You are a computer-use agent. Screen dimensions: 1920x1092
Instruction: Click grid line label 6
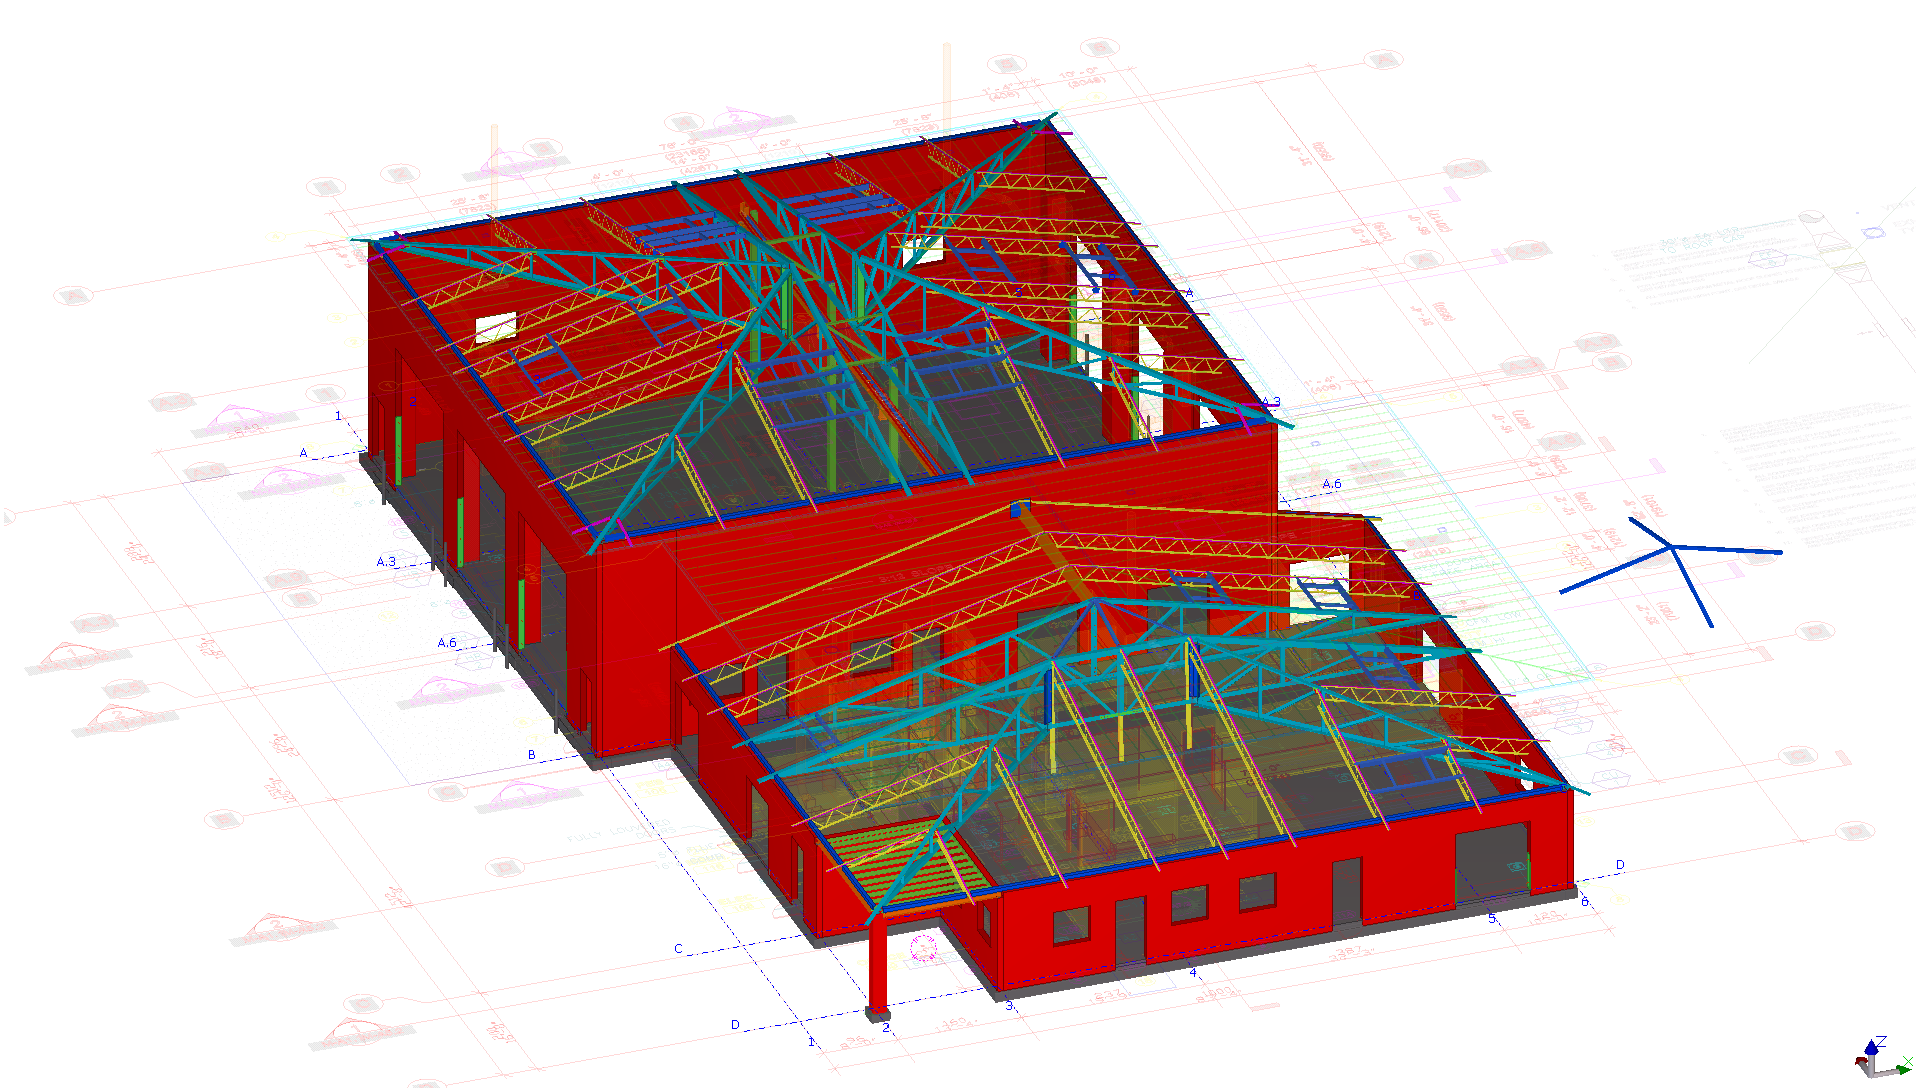click(x=1584, y=902)
